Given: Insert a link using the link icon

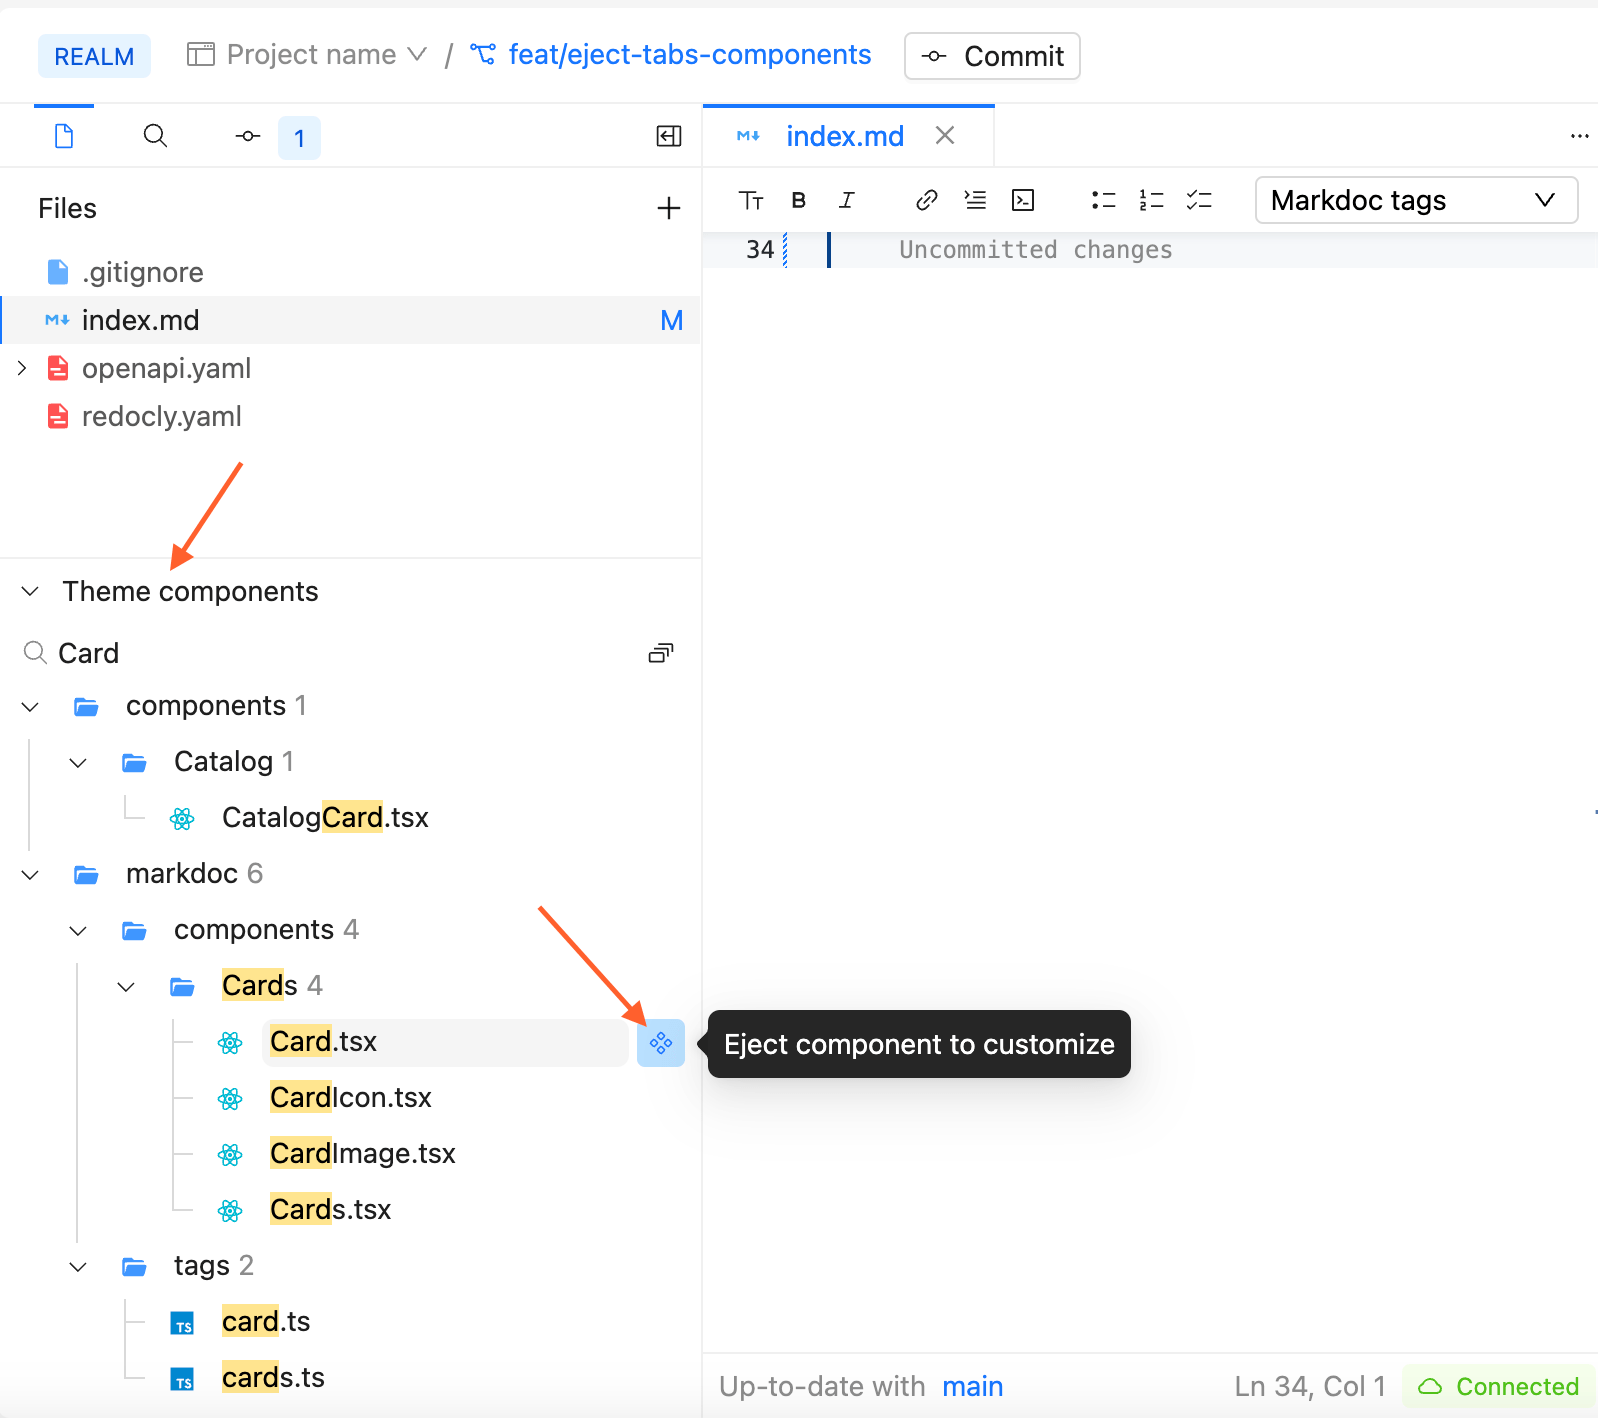Looking at the screenshot, I should coord(926,200).
